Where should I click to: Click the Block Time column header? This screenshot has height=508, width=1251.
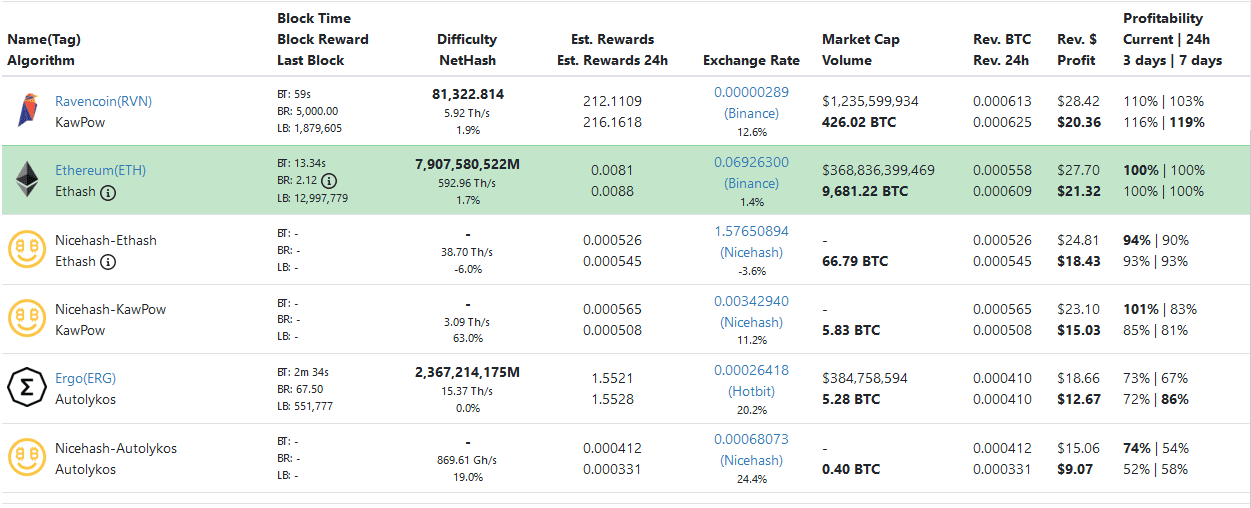[314, 18]
